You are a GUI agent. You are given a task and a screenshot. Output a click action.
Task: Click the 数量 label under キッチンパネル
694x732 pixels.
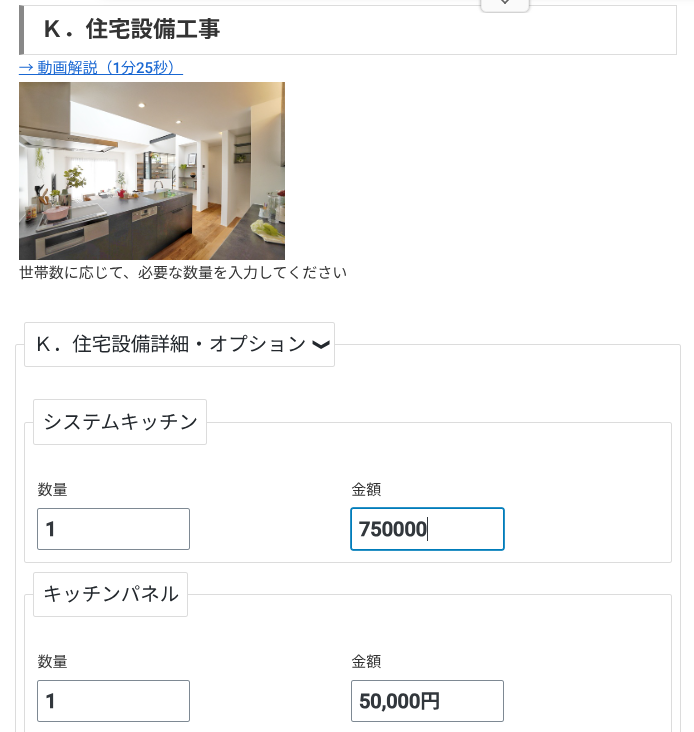pyautogui.click(x=53, y=661)
